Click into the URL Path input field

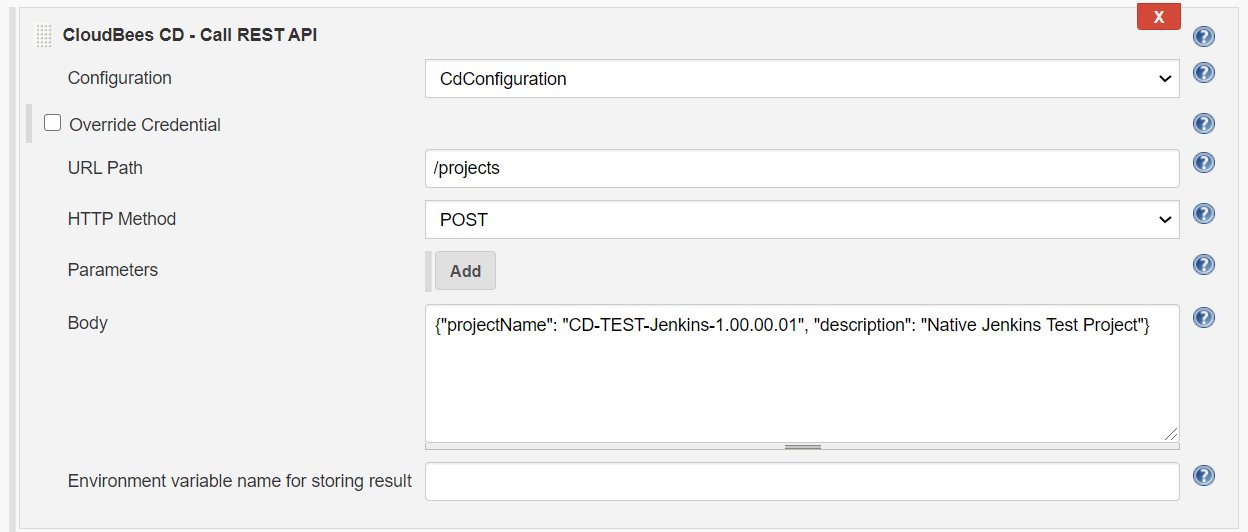[802, 168]
